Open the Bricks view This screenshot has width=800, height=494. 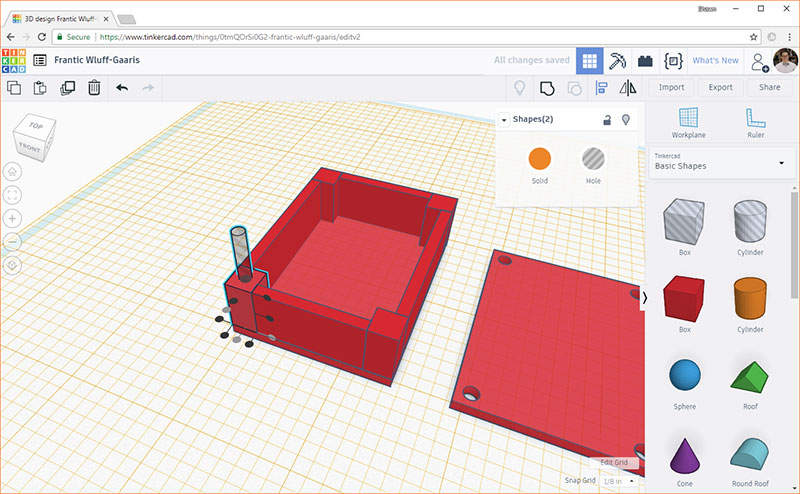(645, 60)
